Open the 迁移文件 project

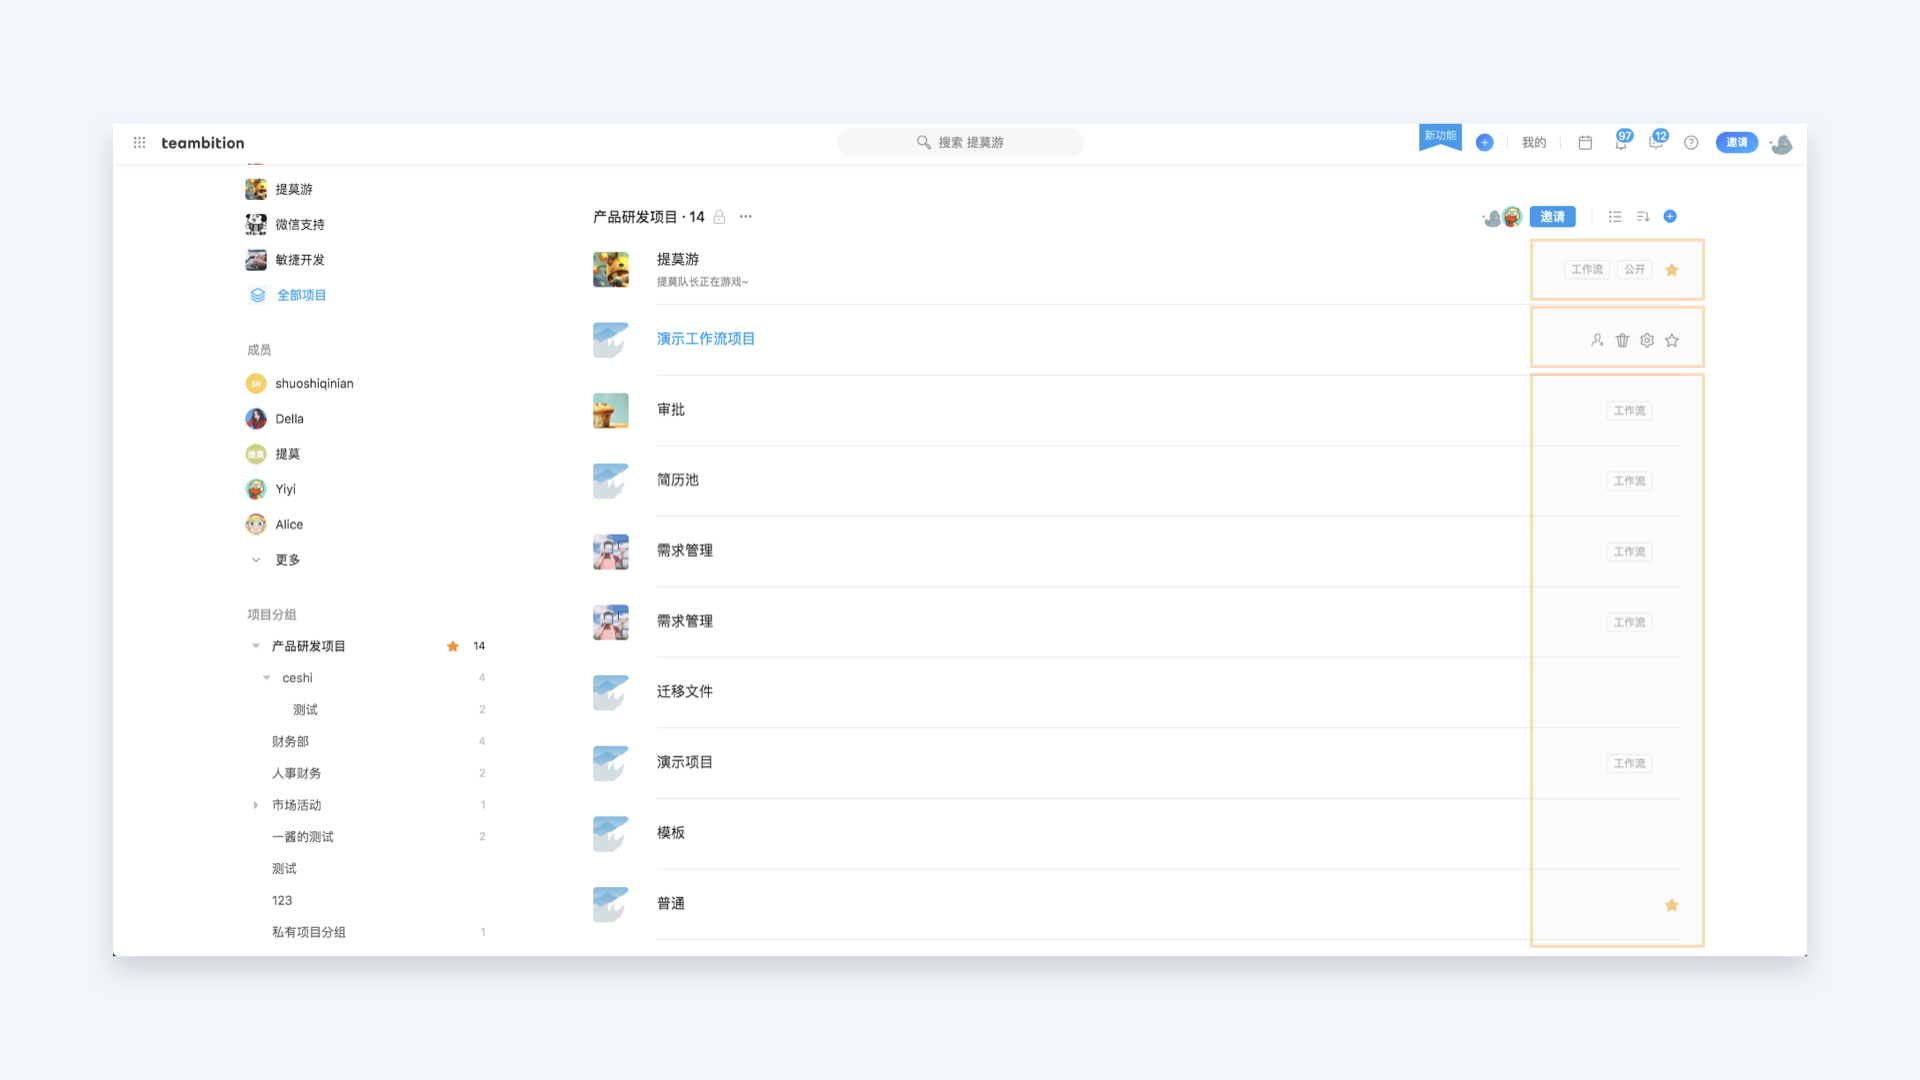[x=685, y=692]
